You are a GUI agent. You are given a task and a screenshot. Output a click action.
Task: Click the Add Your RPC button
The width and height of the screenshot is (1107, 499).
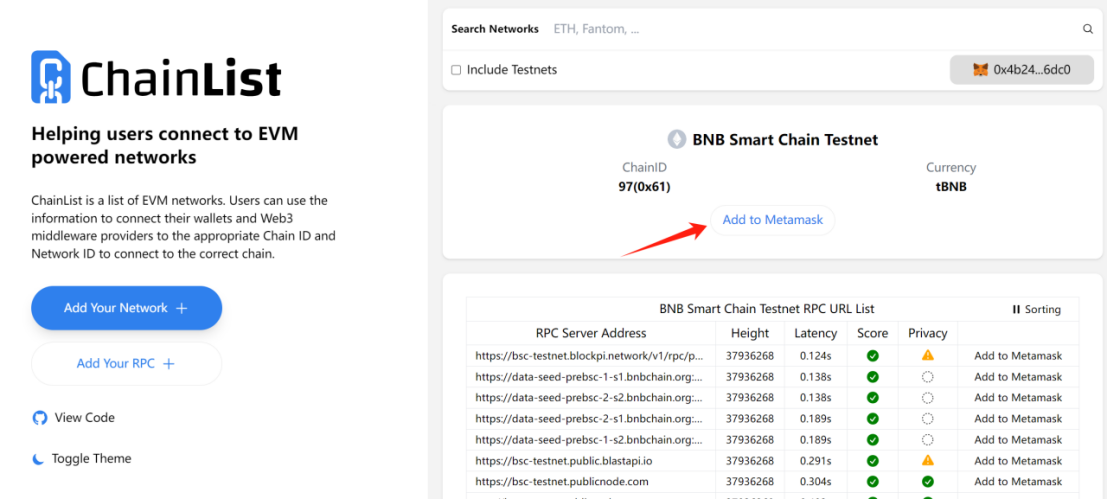(126, 364)
